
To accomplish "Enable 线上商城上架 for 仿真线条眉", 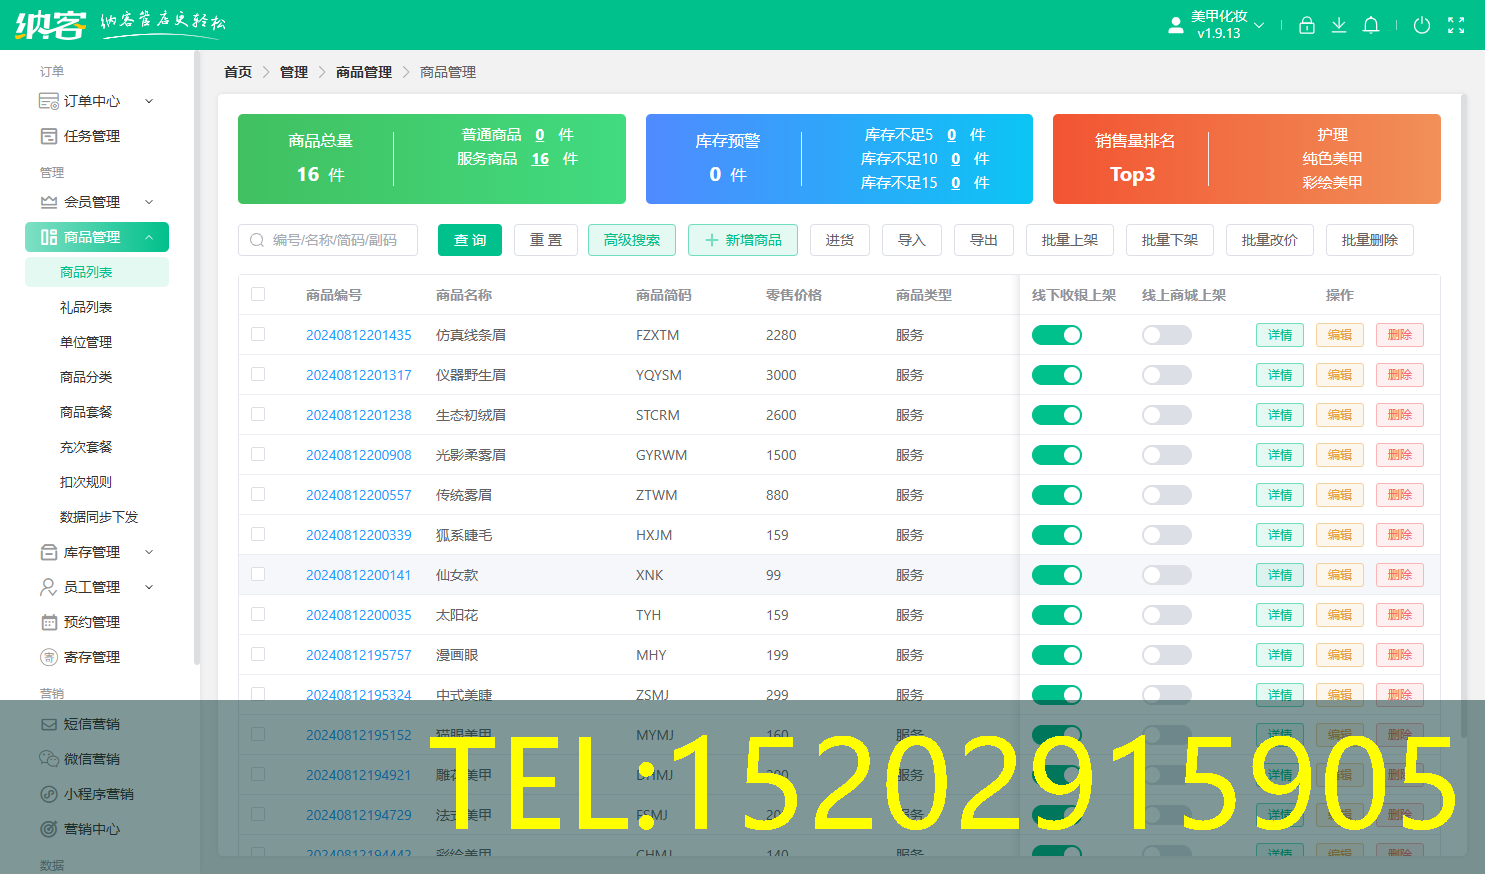I will [1167, 335].
